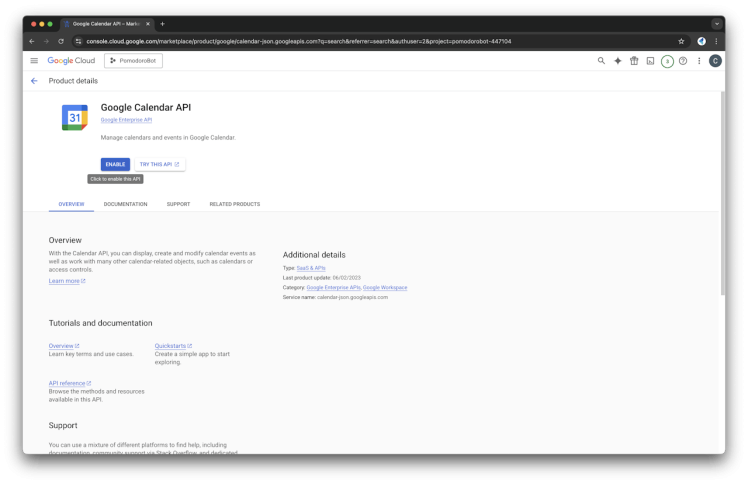Switch to the OVERVIEW tab
The width and height of the screenshot is (748, 484).
pos(71,204)
